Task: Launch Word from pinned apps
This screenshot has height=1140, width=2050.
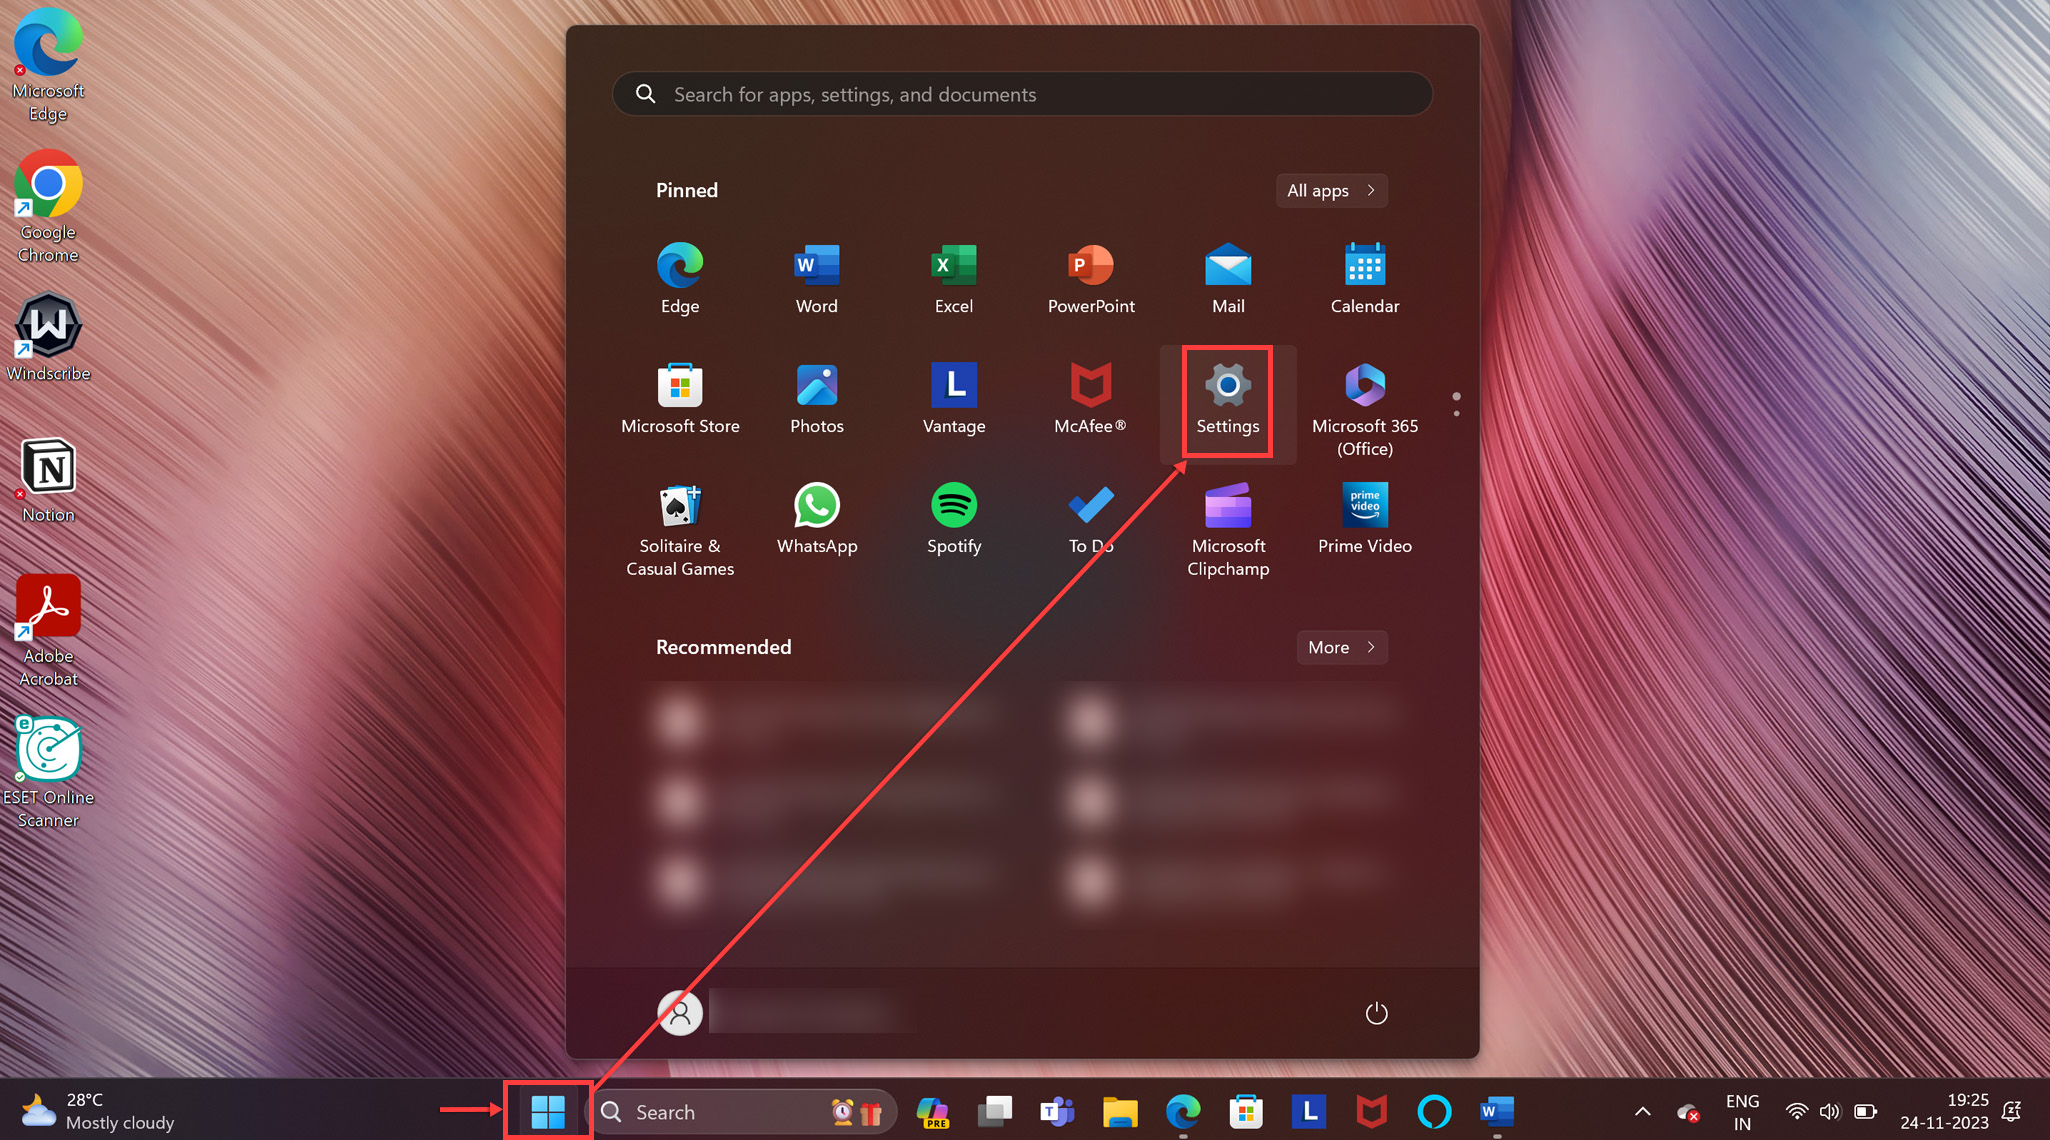Action: 817,278
